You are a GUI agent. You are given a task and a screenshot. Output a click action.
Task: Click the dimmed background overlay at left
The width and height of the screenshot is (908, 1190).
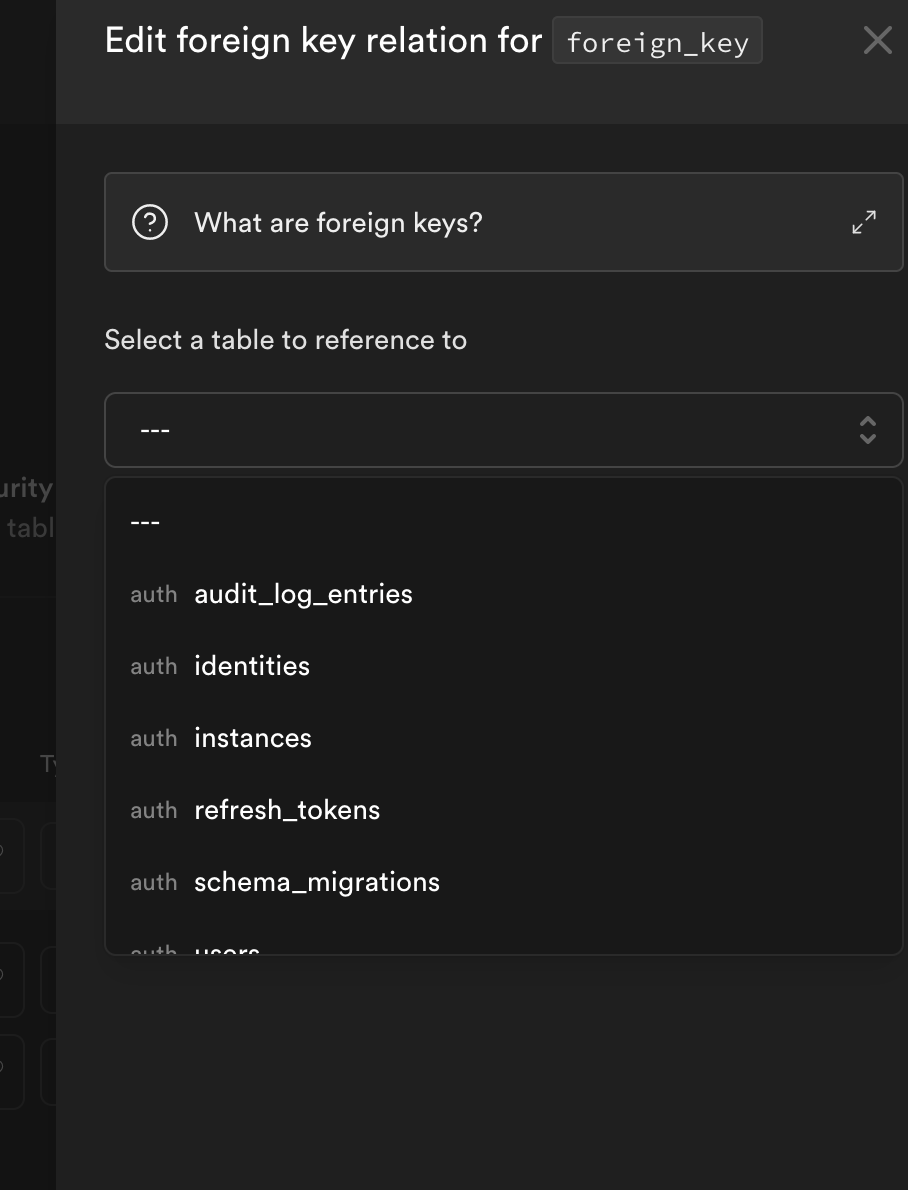click(26, 300)
